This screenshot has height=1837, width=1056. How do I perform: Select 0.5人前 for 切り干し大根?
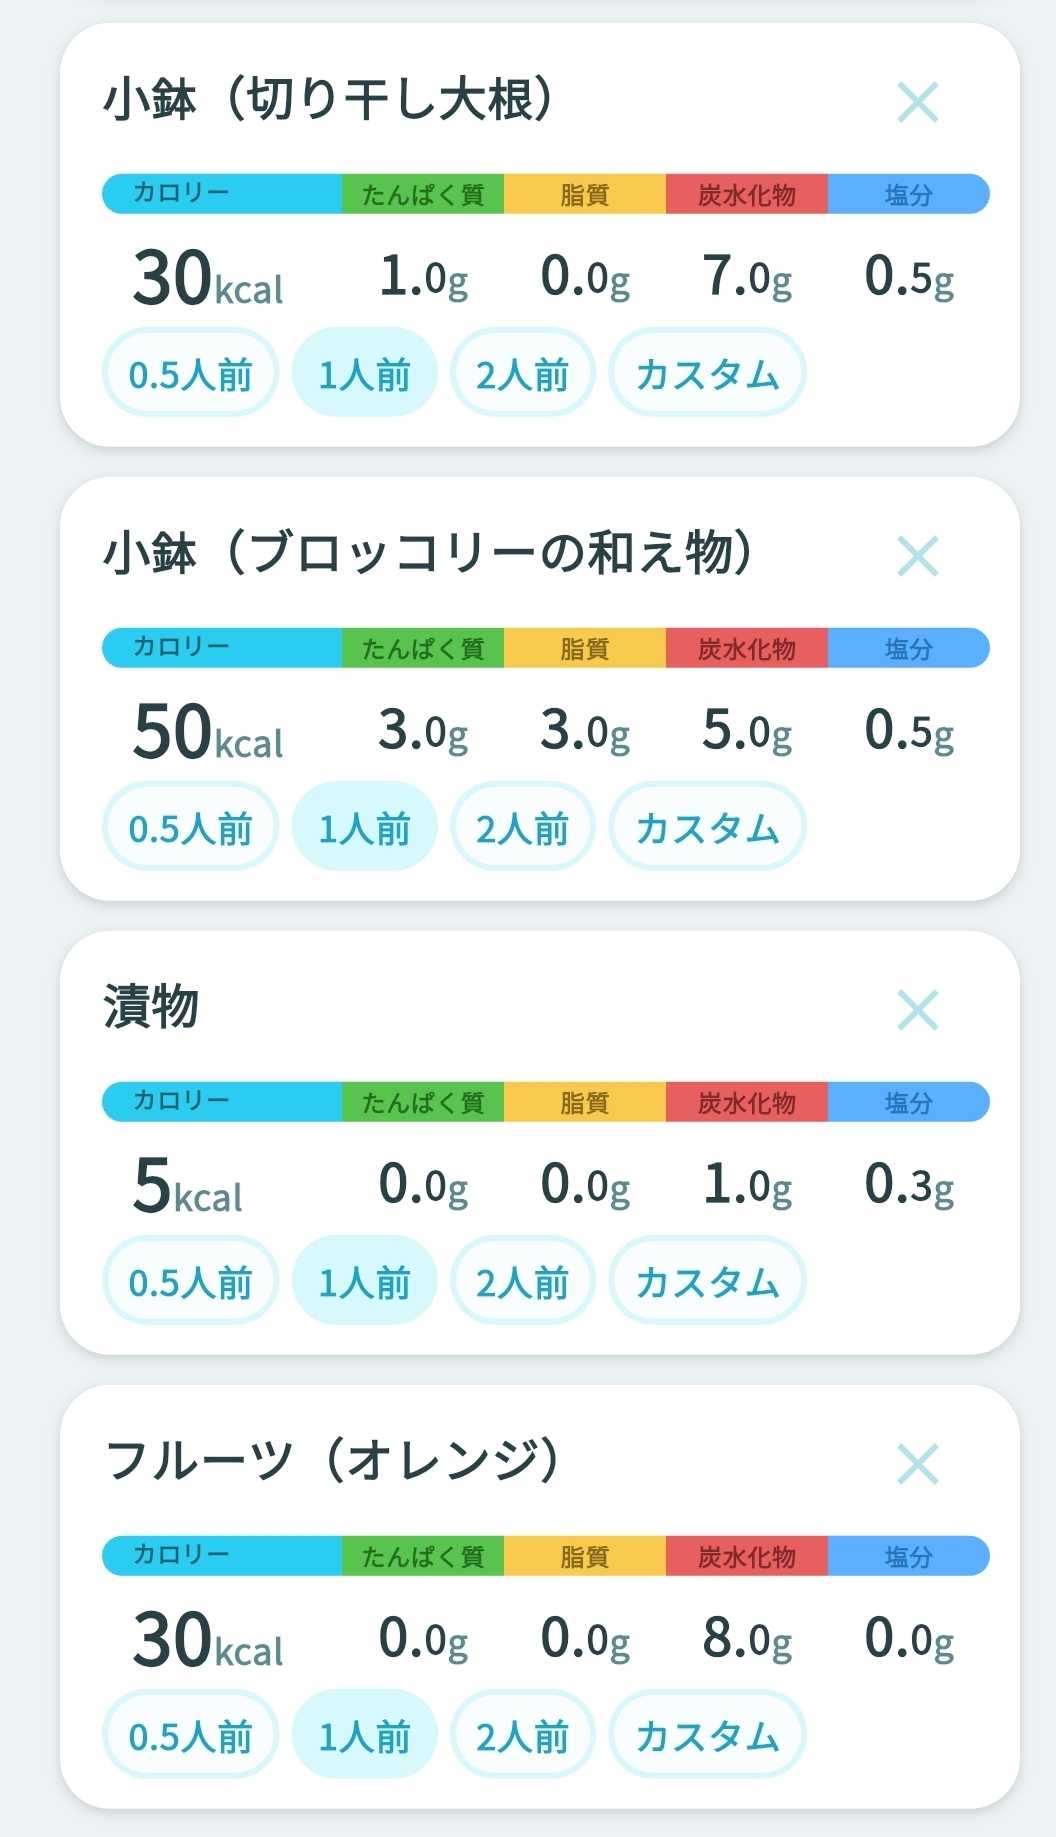coord(190,373)
